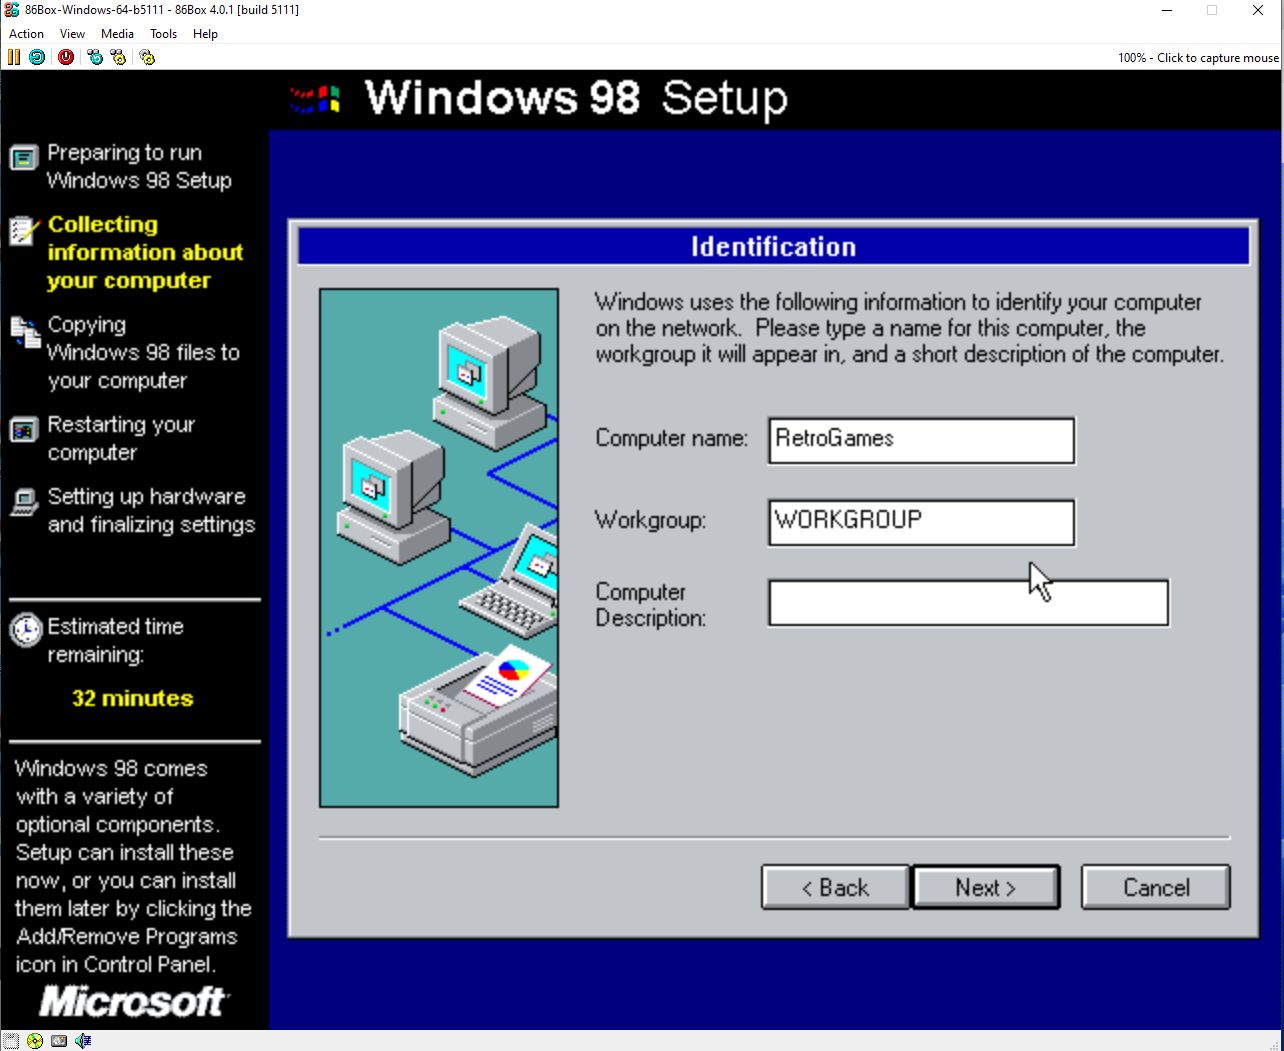This screenshot has width=1284, height=1051.
Task: Pause the emulation with the pause icon
Action: [x=14, y=57]
